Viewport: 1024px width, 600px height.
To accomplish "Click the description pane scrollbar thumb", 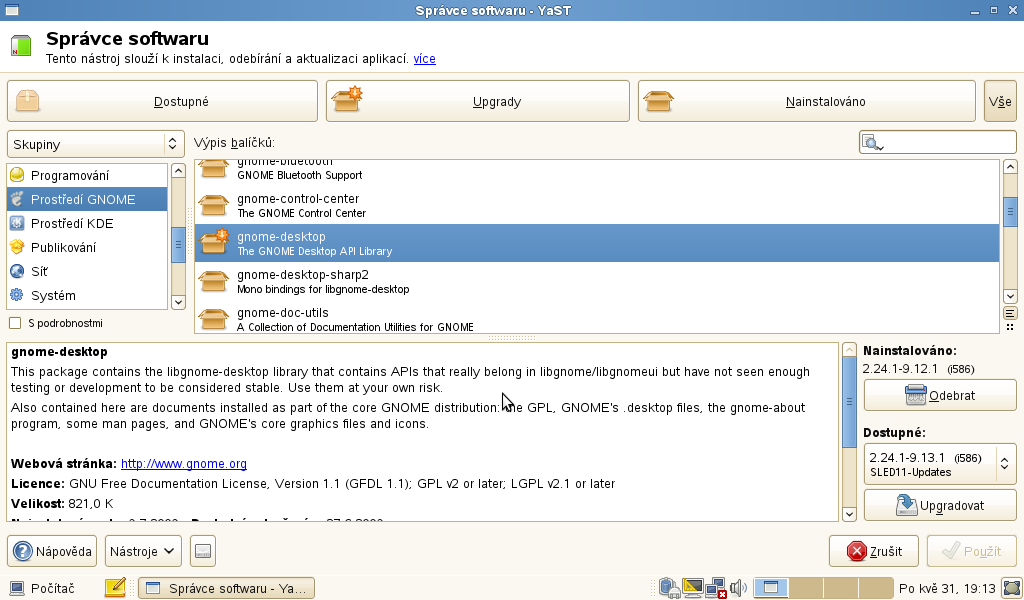I will click(x=849, y=402).
